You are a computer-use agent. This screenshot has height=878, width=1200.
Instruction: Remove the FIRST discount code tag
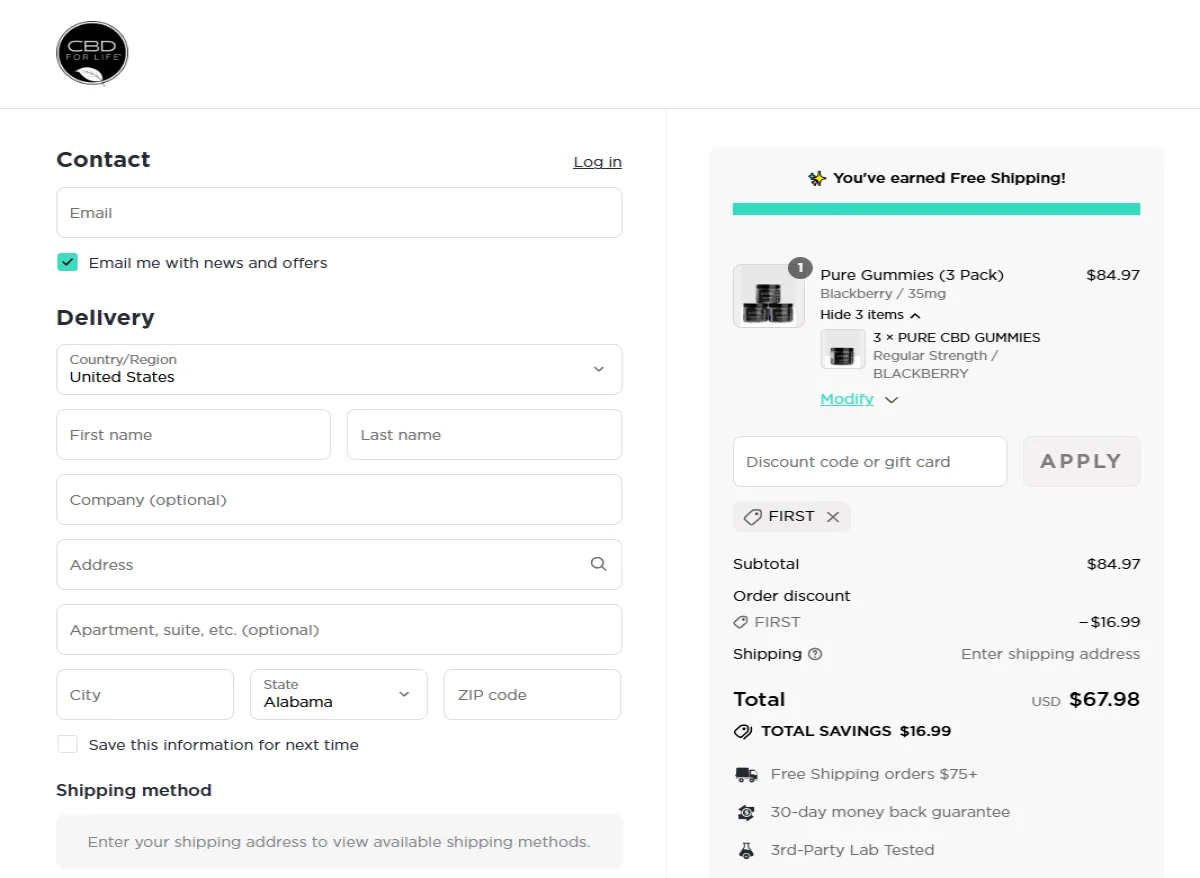833,517
